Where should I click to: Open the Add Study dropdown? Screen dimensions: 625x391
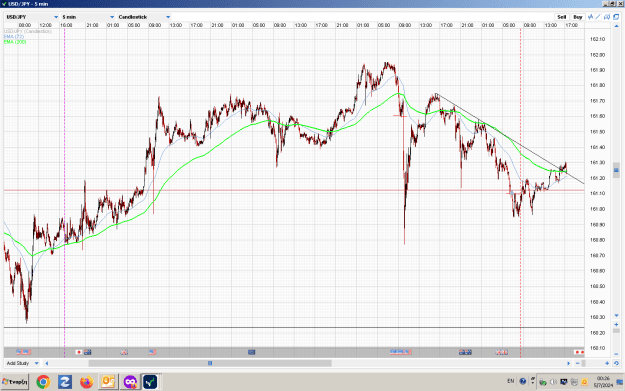23,363
